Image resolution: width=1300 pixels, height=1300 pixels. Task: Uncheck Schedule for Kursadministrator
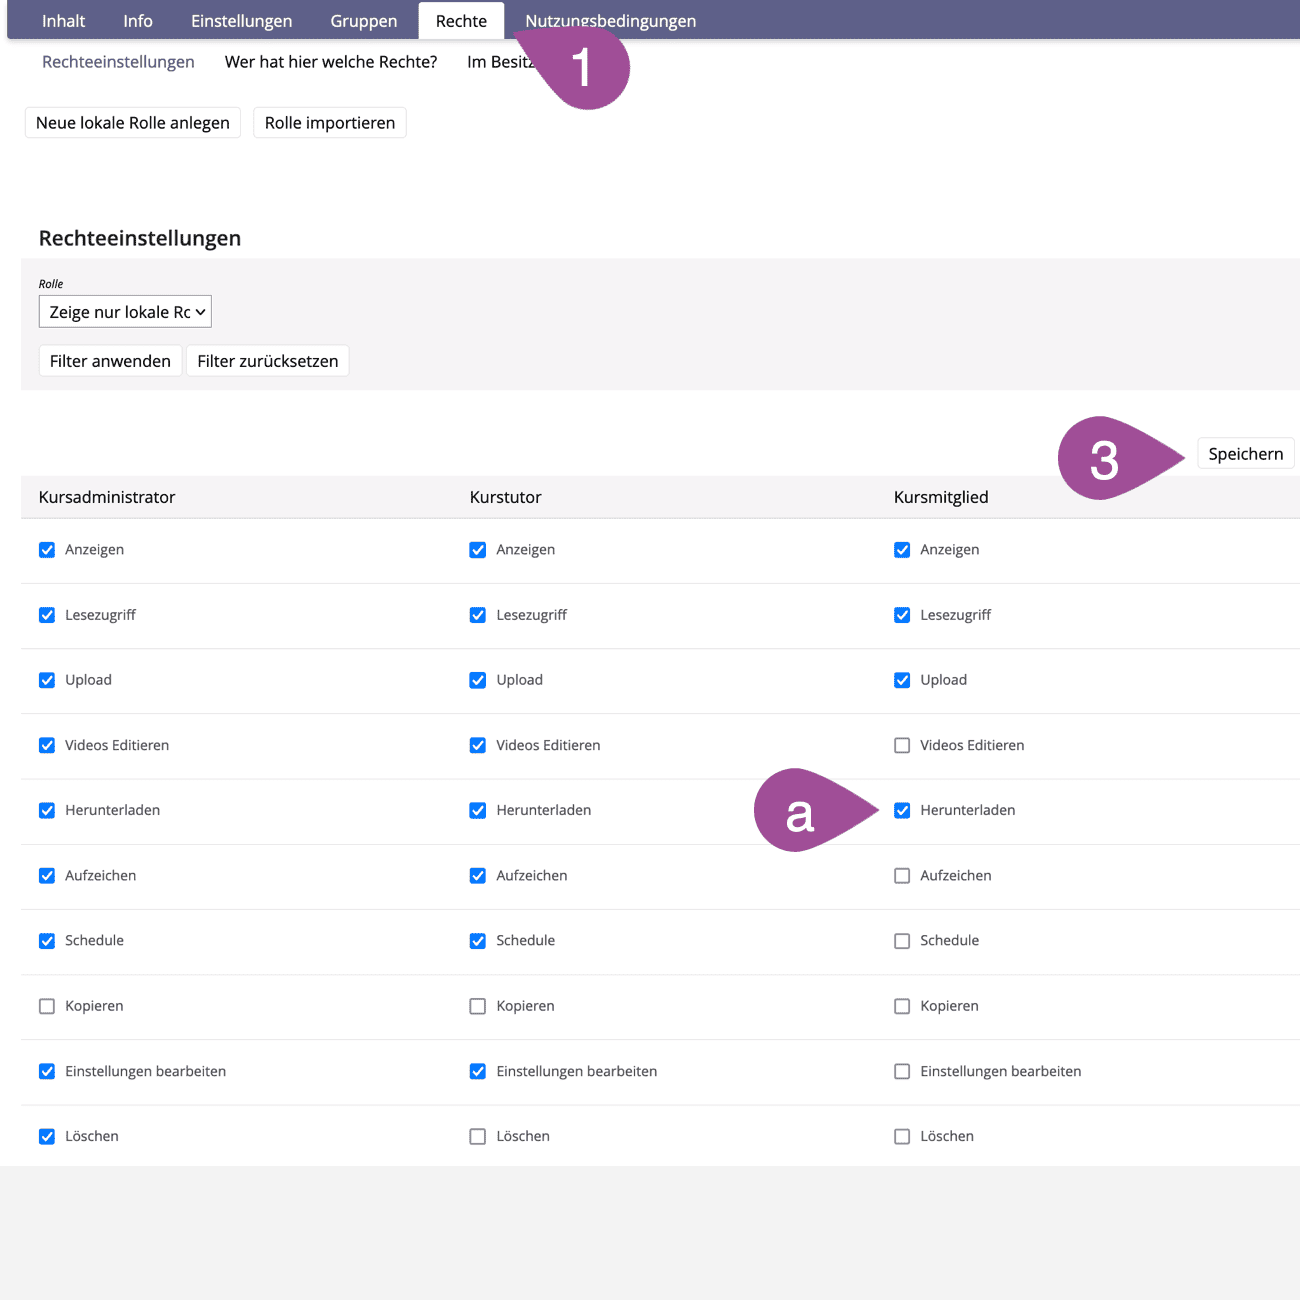47,941
